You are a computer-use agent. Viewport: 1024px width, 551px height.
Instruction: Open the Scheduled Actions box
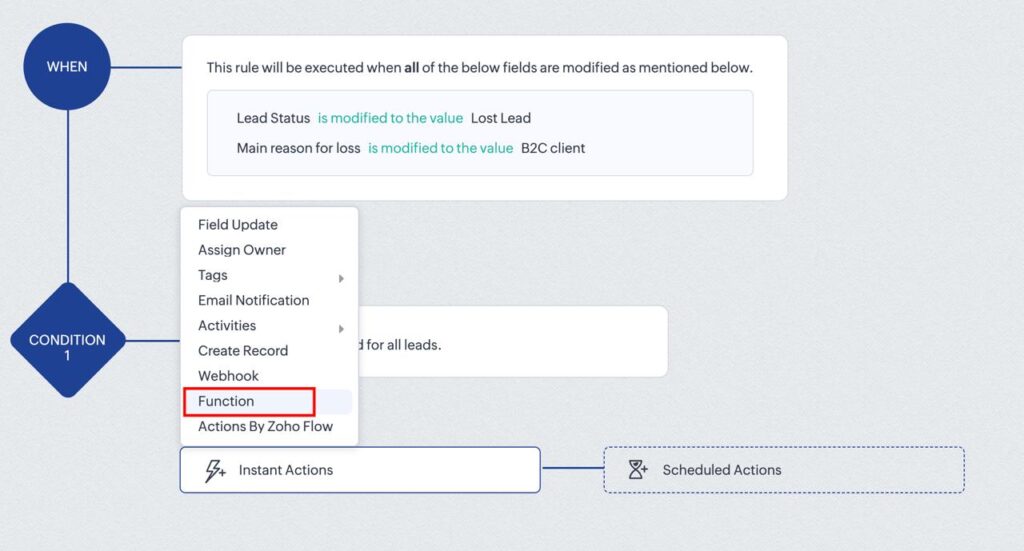784,470
